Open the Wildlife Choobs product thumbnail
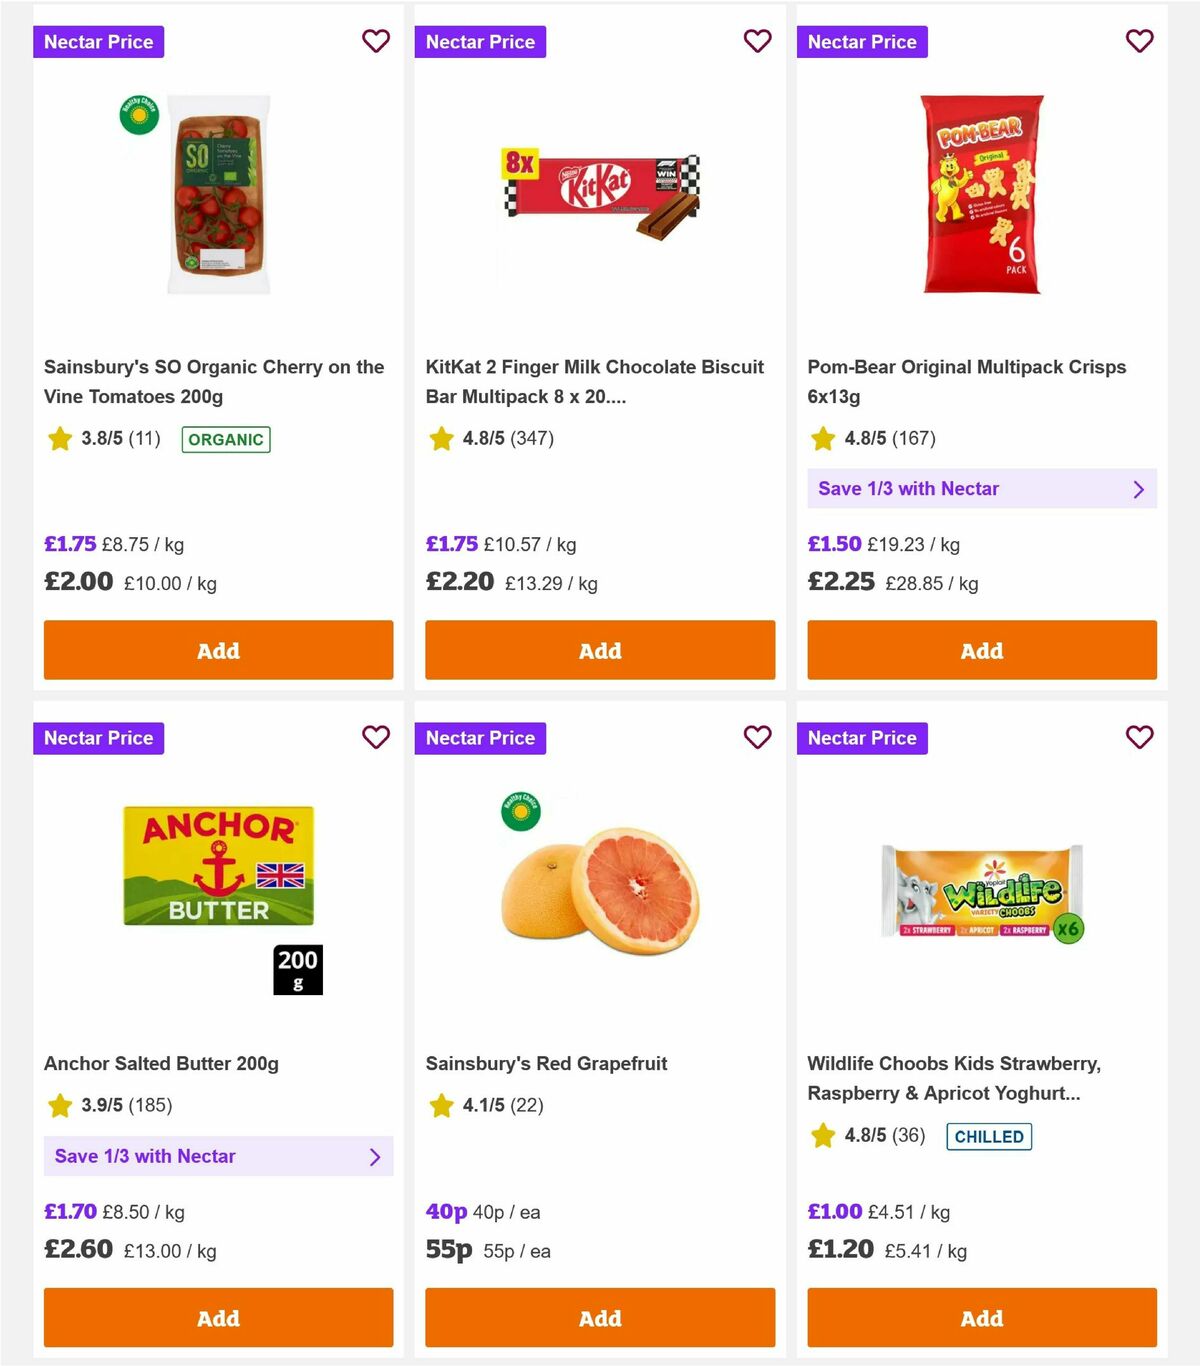Image resolution: width=1200 pixels, height=1366 pixels. coord(981,888)
